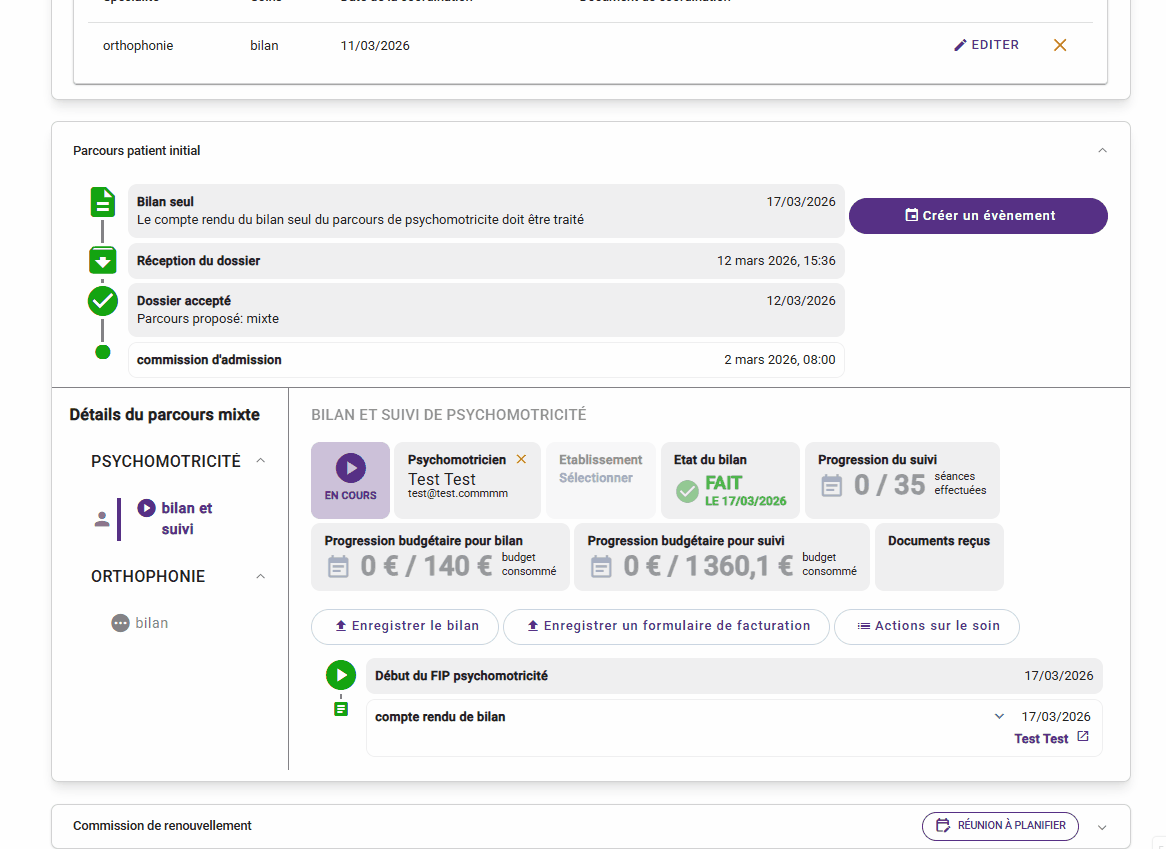Click Enregistrer le bilan button
The height and width of the screenshot is (849, 1166).
click(x=405, y=626)
